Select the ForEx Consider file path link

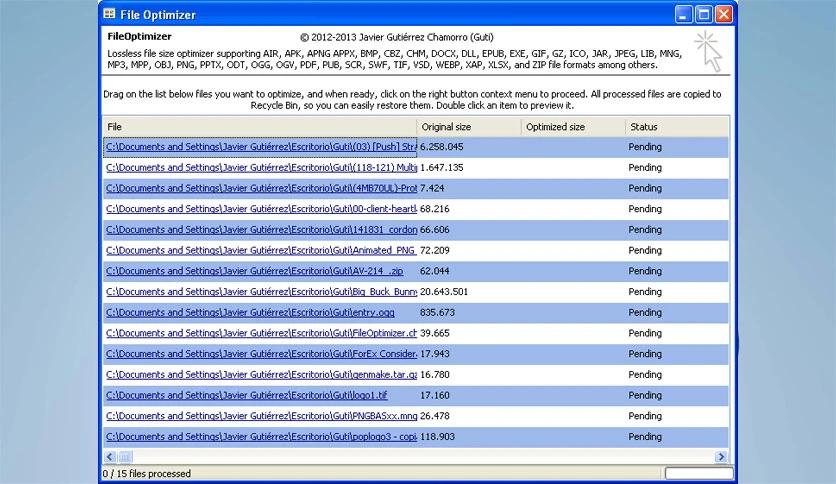(x=261, y=354)
